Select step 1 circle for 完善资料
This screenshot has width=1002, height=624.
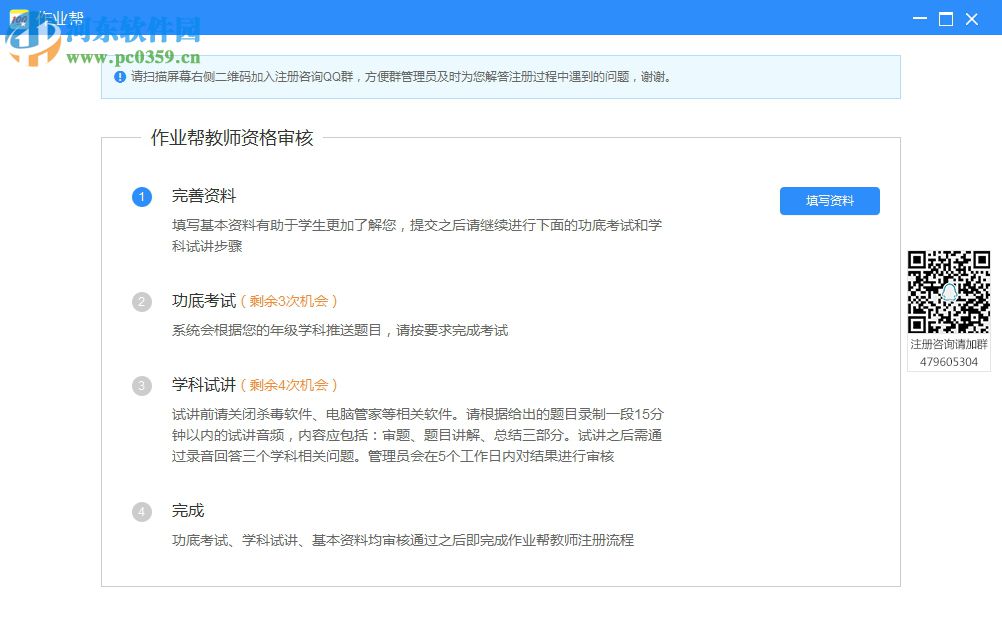[x=142, y=197]
